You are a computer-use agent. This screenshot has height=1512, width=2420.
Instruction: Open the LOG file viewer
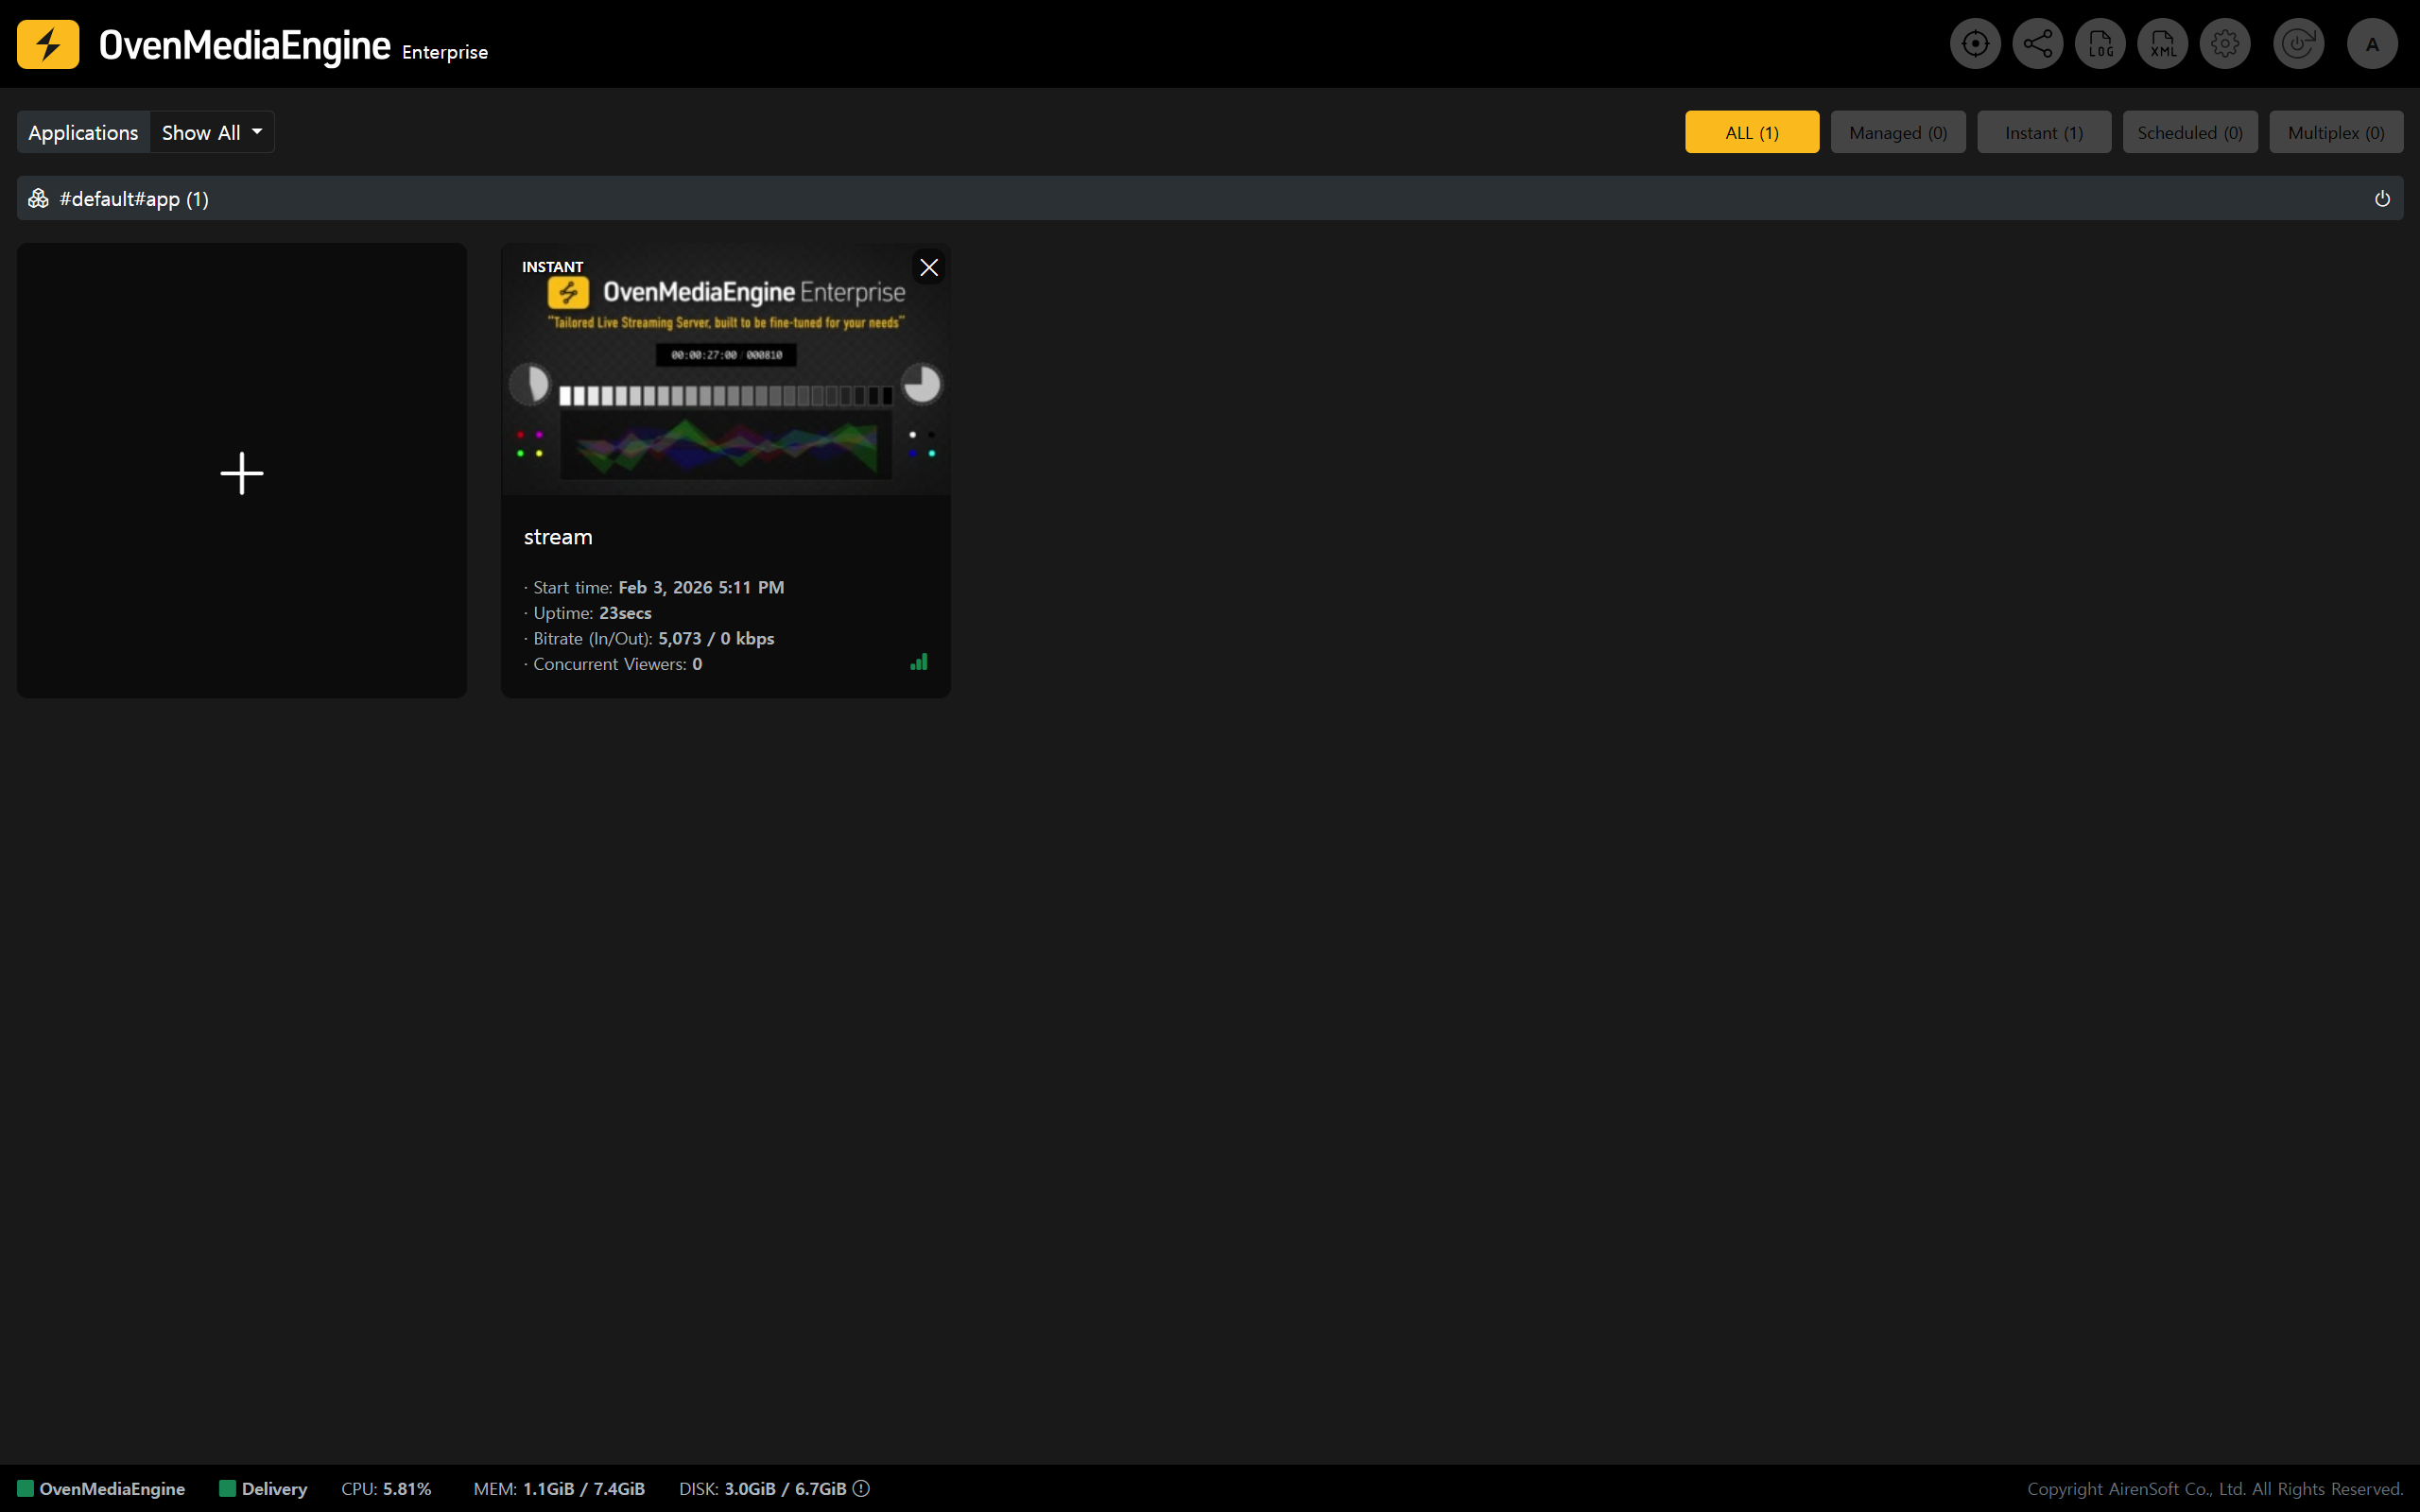[x=2100, y=44]
